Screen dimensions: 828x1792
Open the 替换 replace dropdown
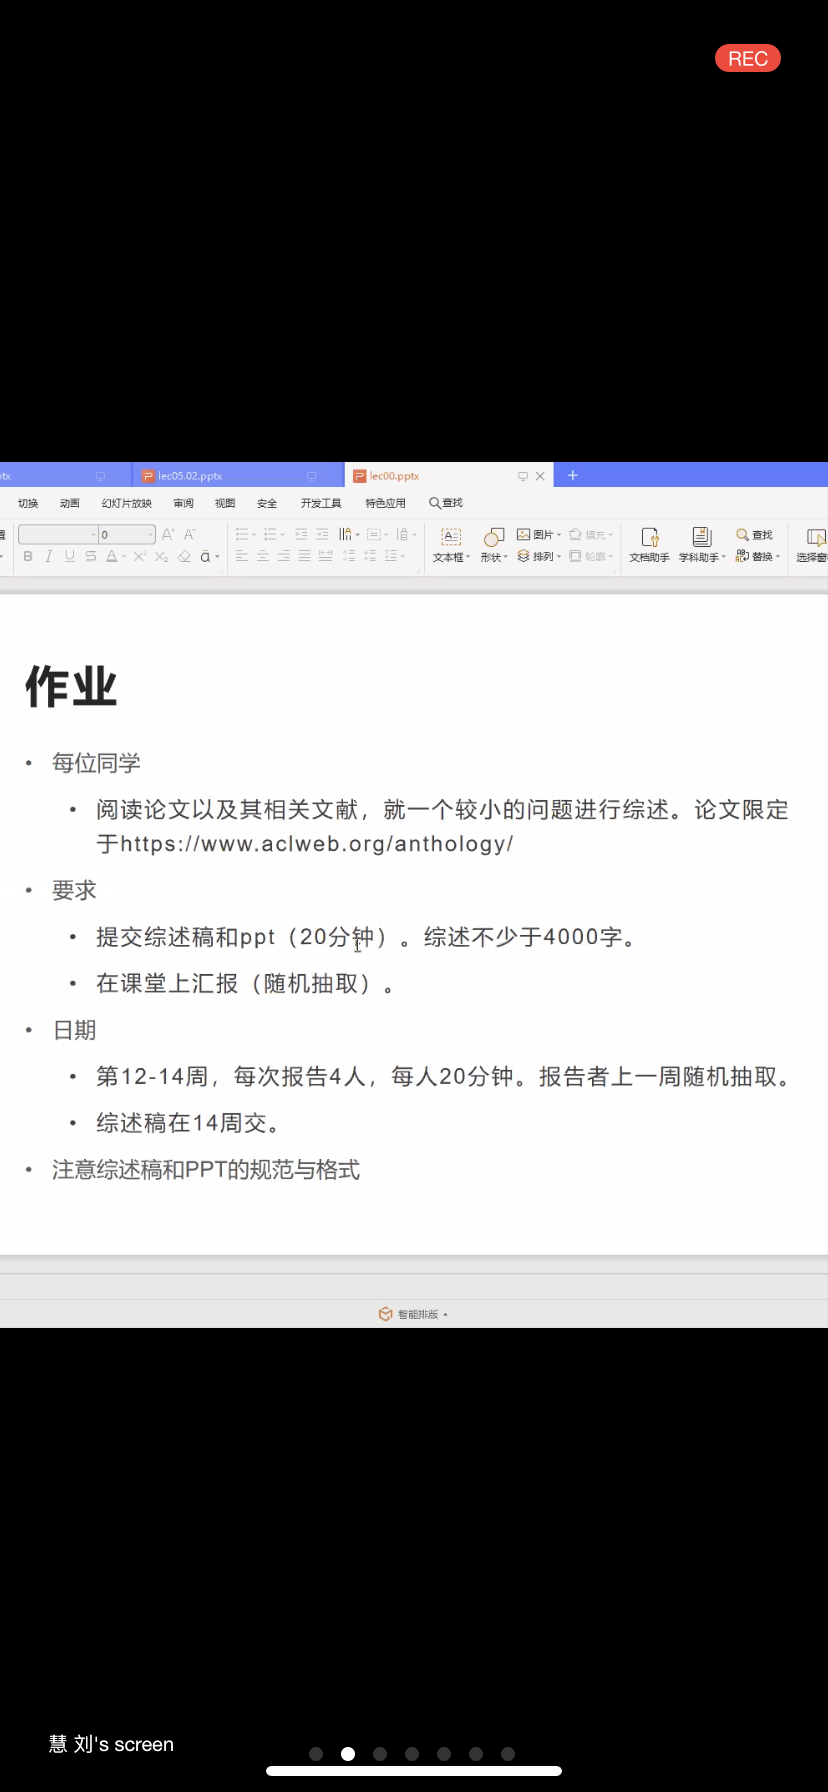(x=758, y=556)
